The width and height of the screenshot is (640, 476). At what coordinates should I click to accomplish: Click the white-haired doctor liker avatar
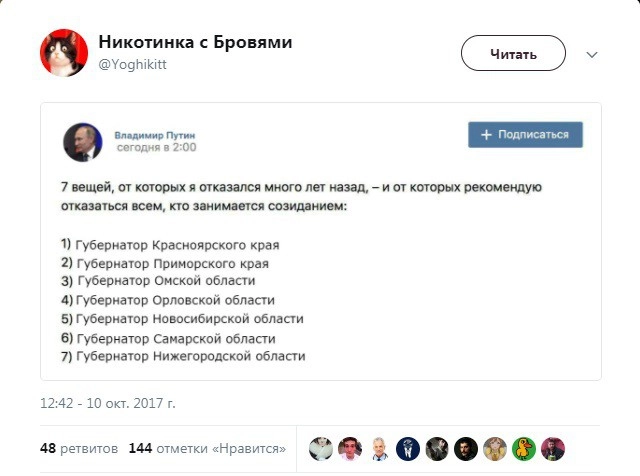tap(379, 448)
